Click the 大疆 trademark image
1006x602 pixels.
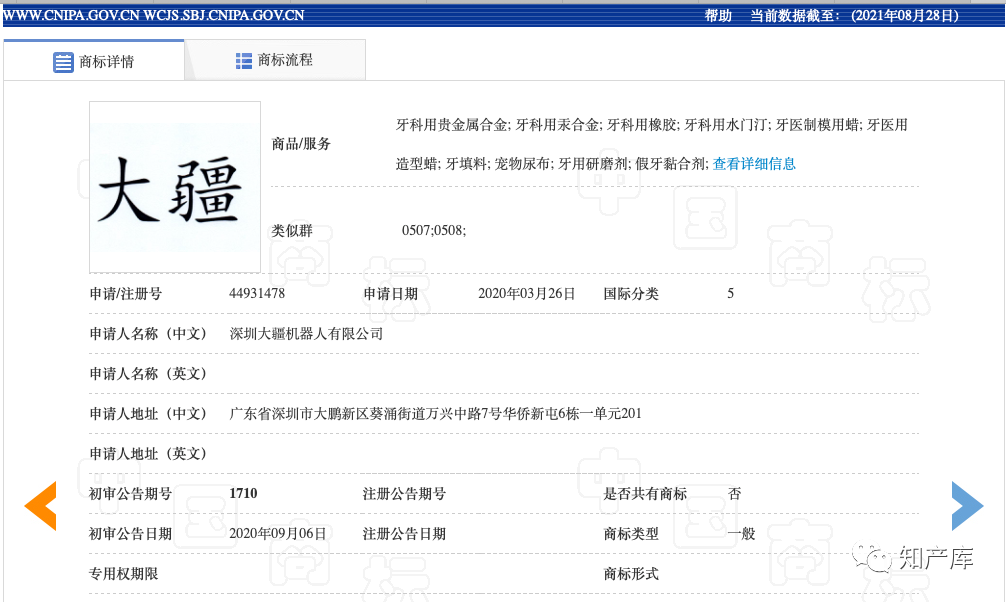174,186
